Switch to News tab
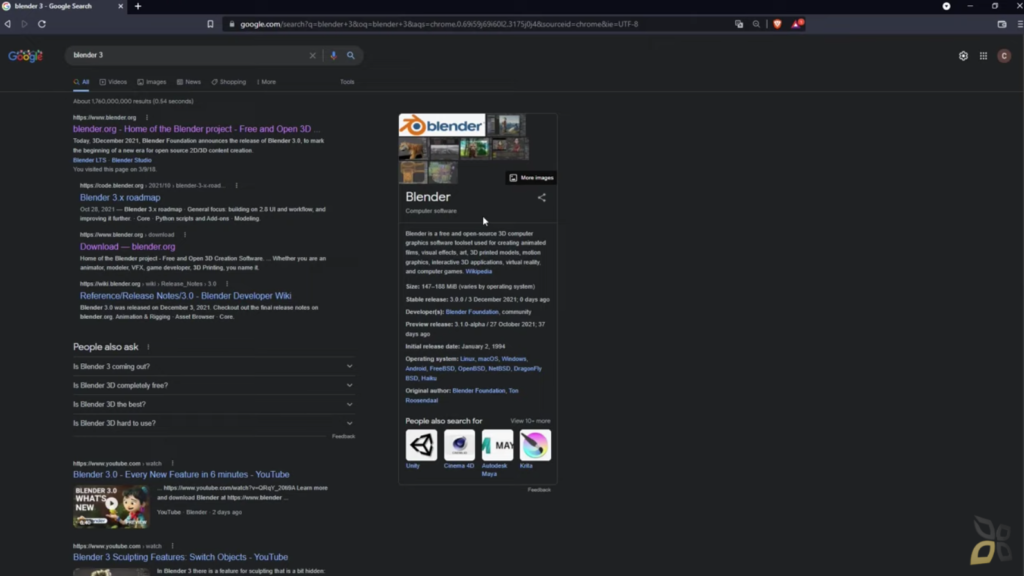1024x576 pixels. point(189,82)
